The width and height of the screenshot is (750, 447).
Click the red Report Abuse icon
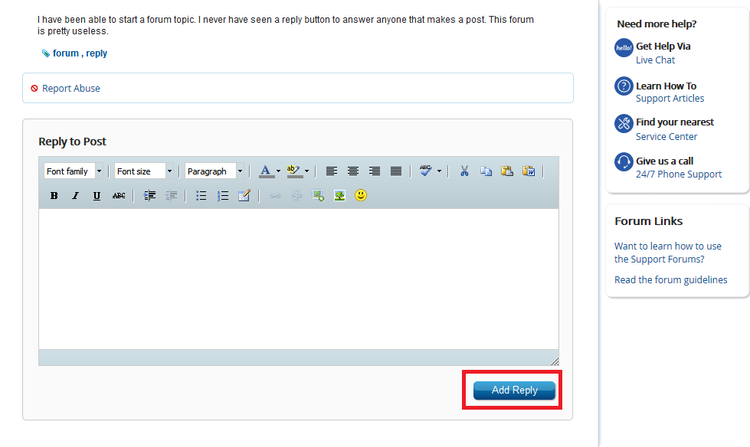pos(34,88)
